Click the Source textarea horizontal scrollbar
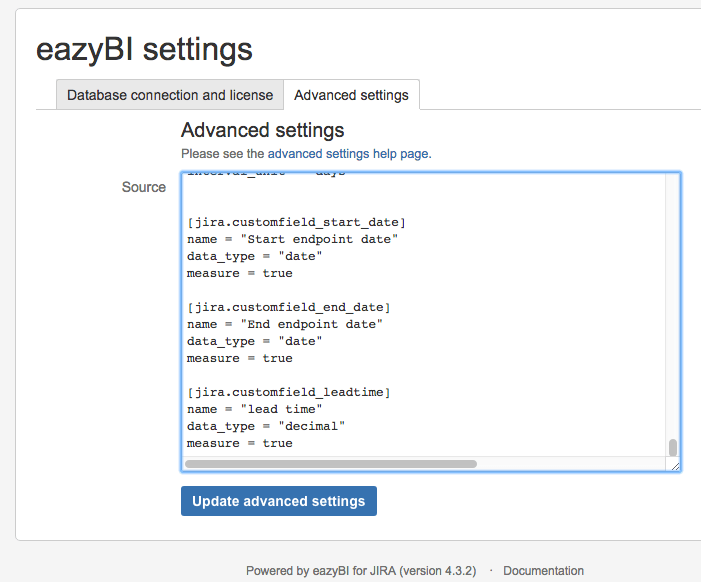701x582 pixels. 331,464
